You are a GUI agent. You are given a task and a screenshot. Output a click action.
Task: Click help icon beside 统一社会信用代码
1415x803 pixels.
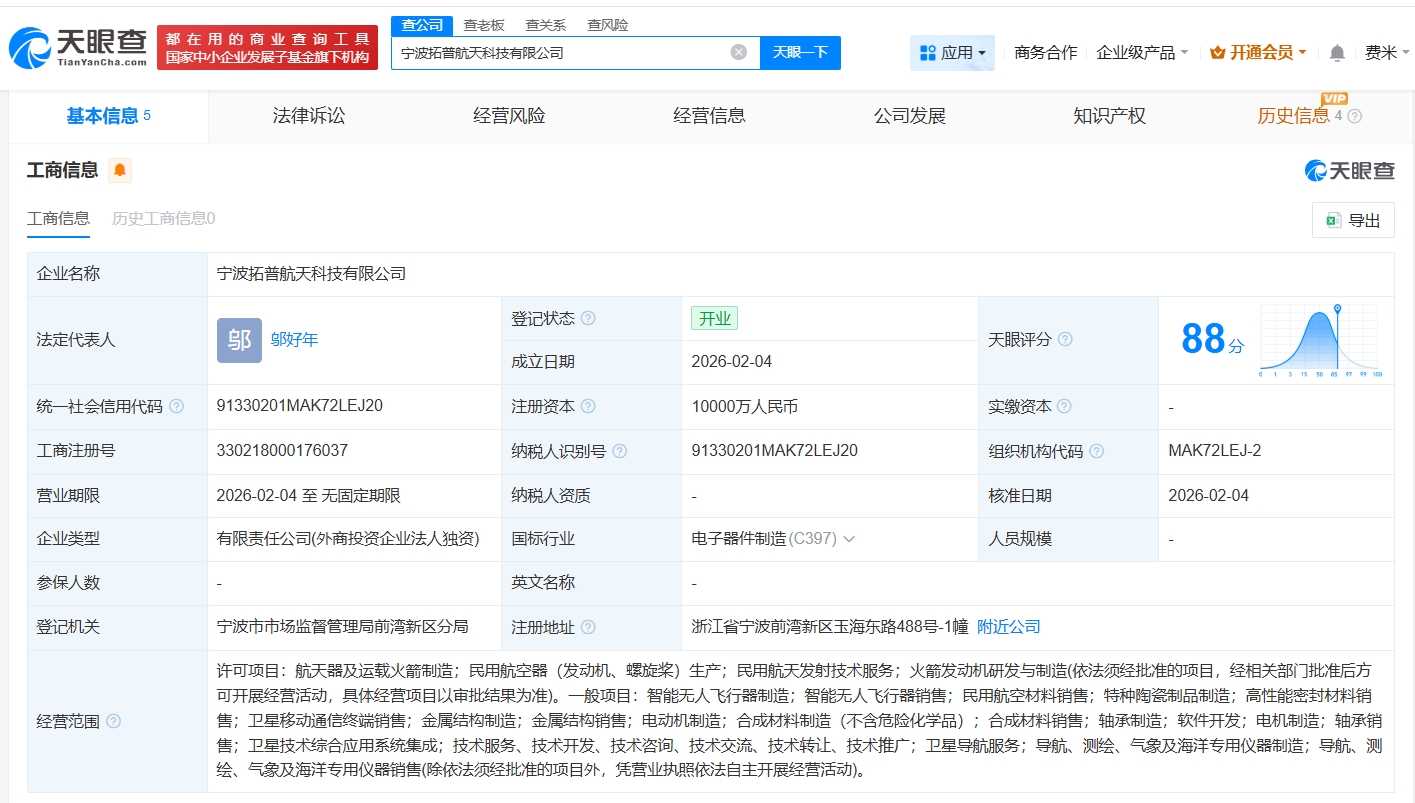point(177,406)
